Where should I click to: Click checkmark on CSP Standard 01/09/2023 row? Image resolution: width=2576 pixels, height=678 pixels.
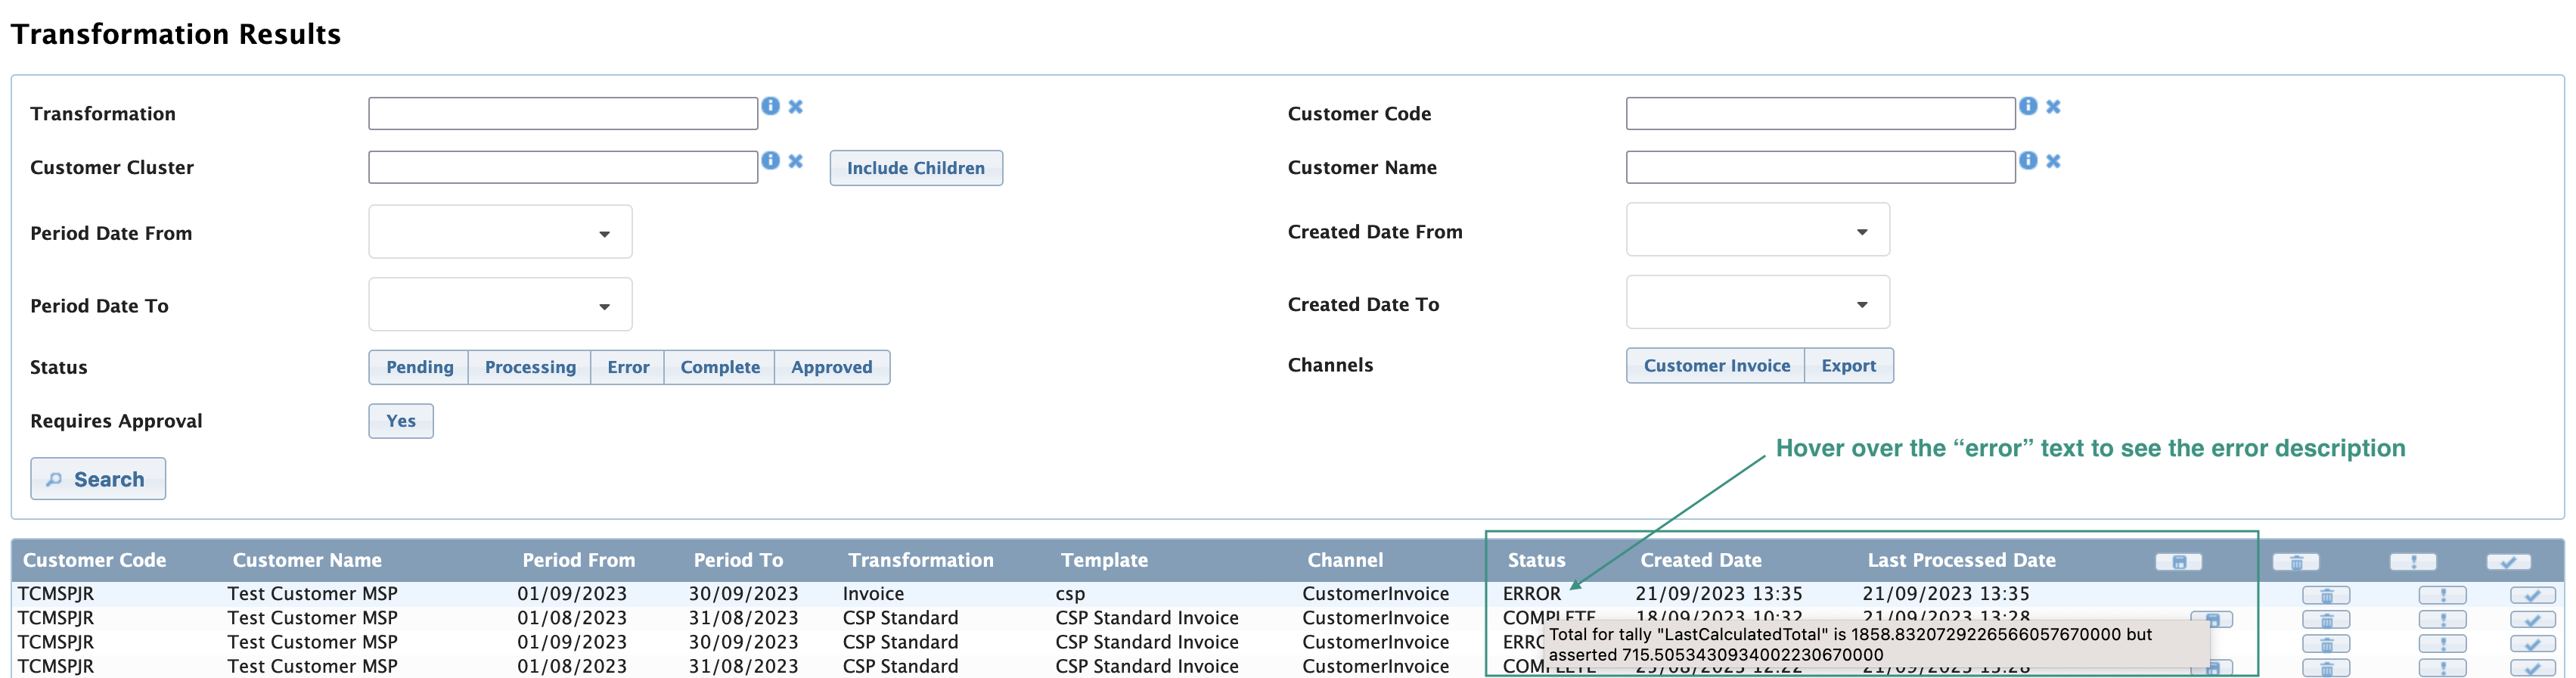pyautogui.click(x=2533, y=644)
